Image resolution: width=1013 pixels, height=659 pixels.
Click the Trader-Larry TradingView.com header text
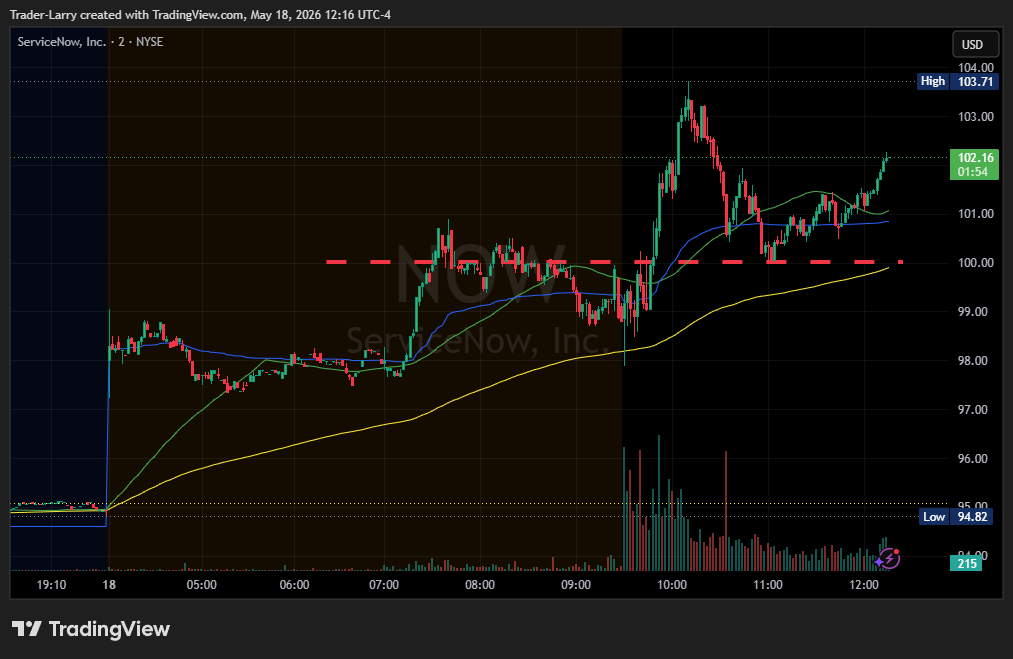200,15
